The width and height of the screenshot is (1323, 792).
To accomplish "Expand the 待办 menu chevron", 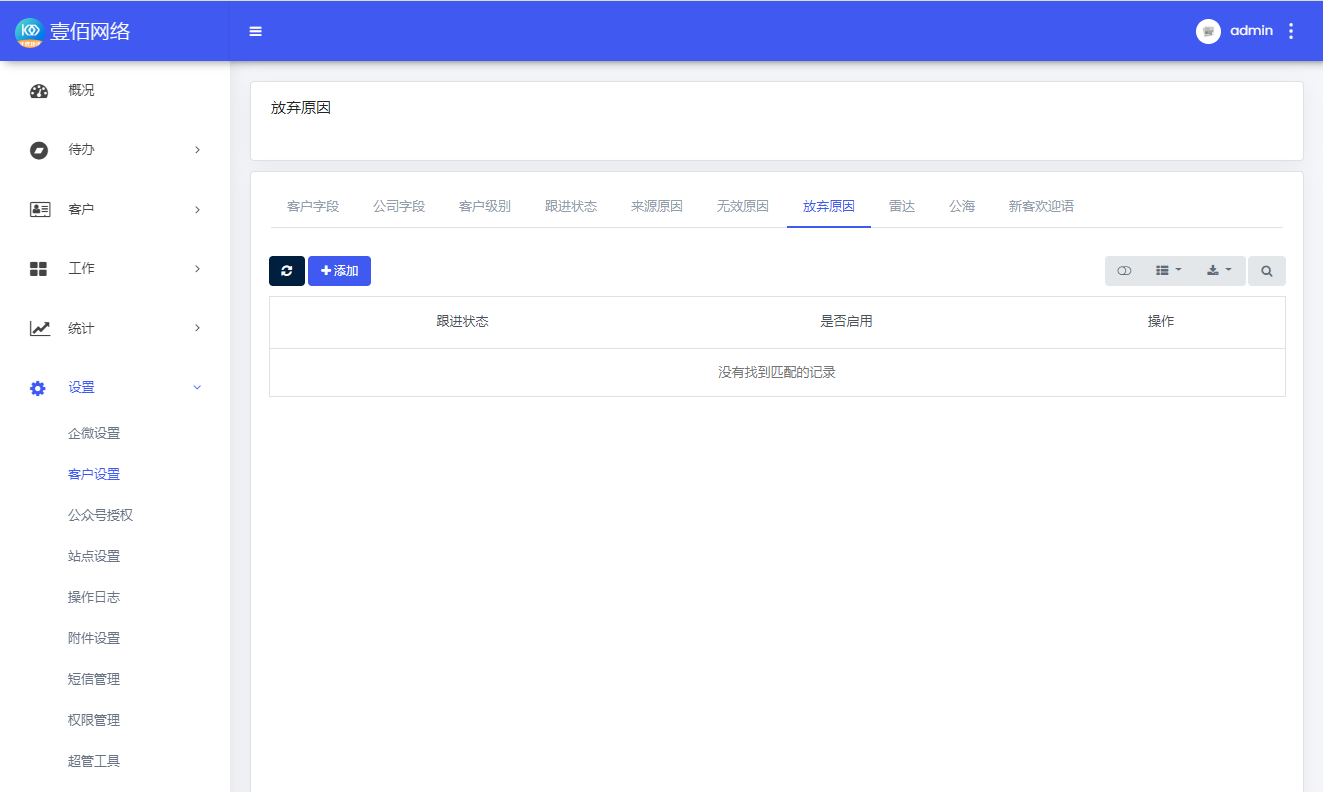I will [197, 150].
